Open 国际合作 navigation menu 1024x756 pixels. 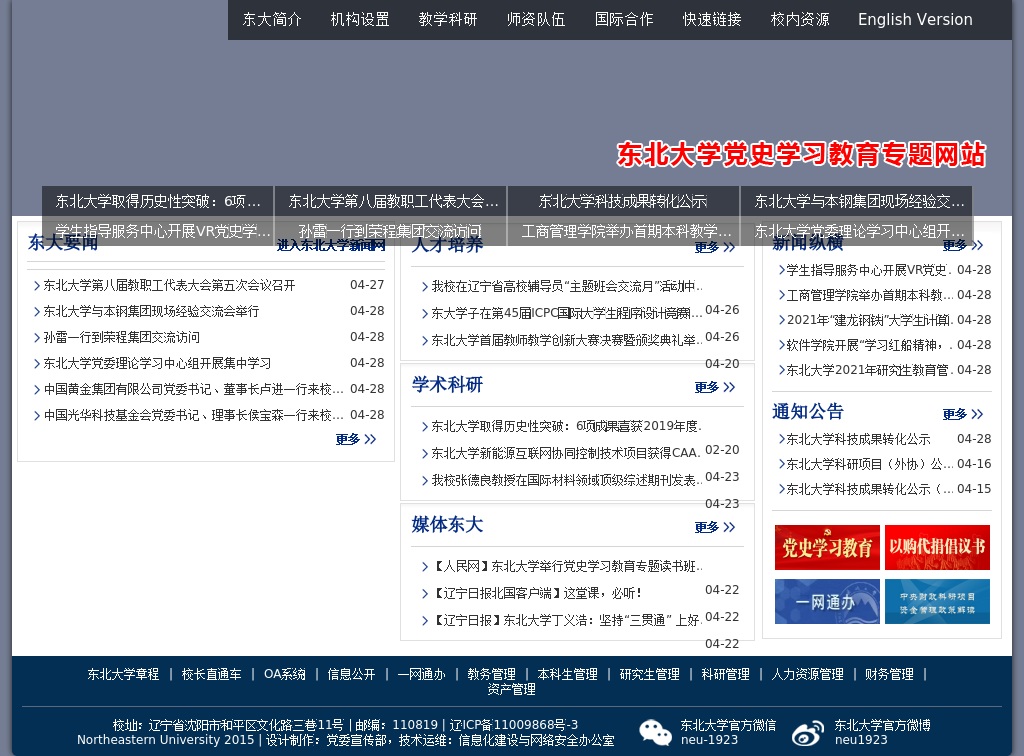pos(624,20)
